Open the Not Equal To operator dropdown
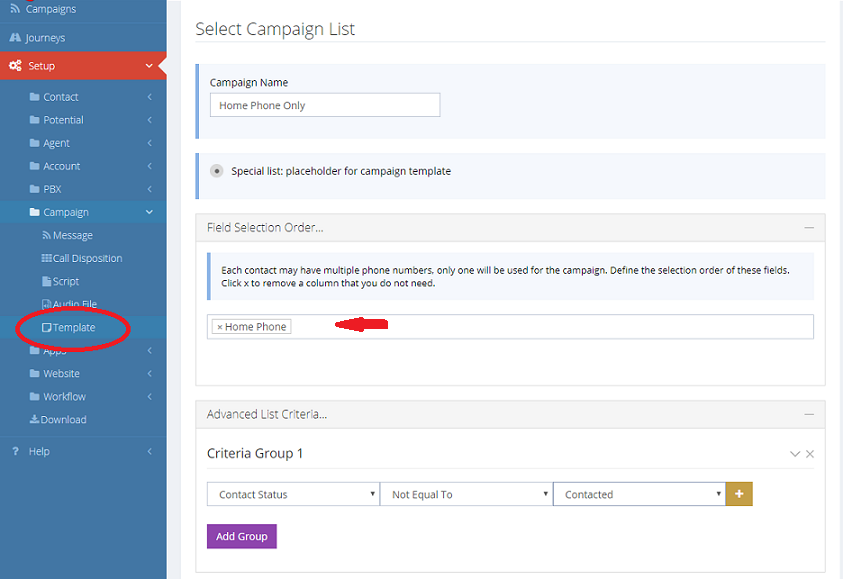 [x=465, y=494]
